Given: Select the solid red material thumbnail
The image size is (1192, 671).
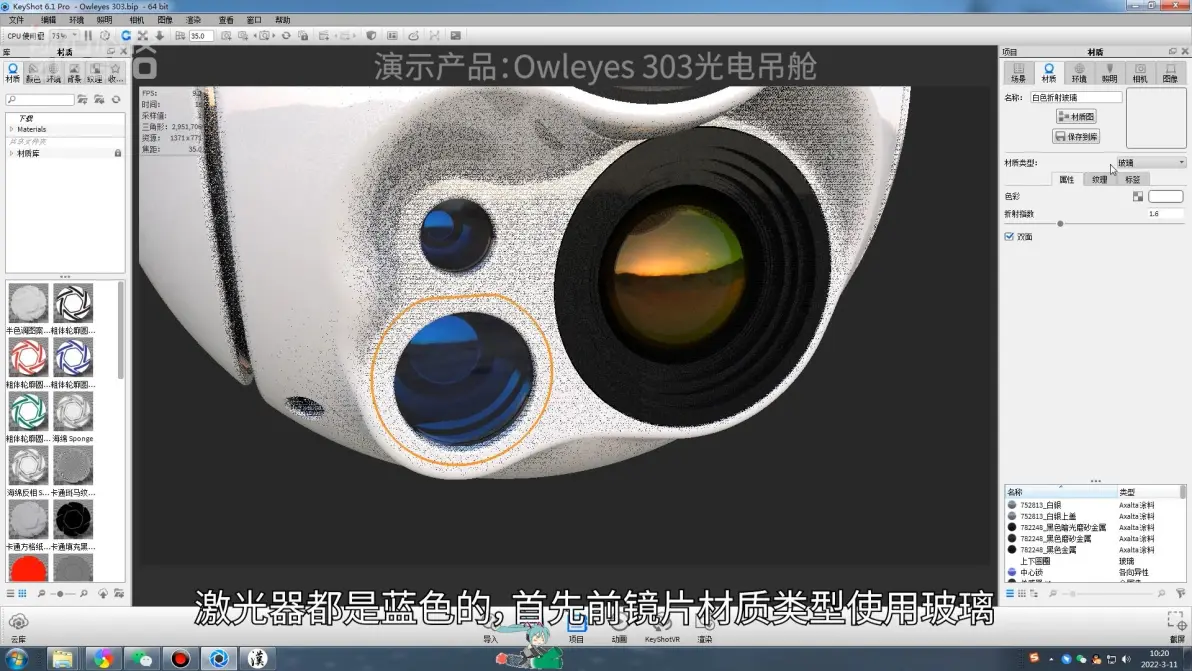Looking at the screenshot, I should pyautogui.click(x=28, y=568).
